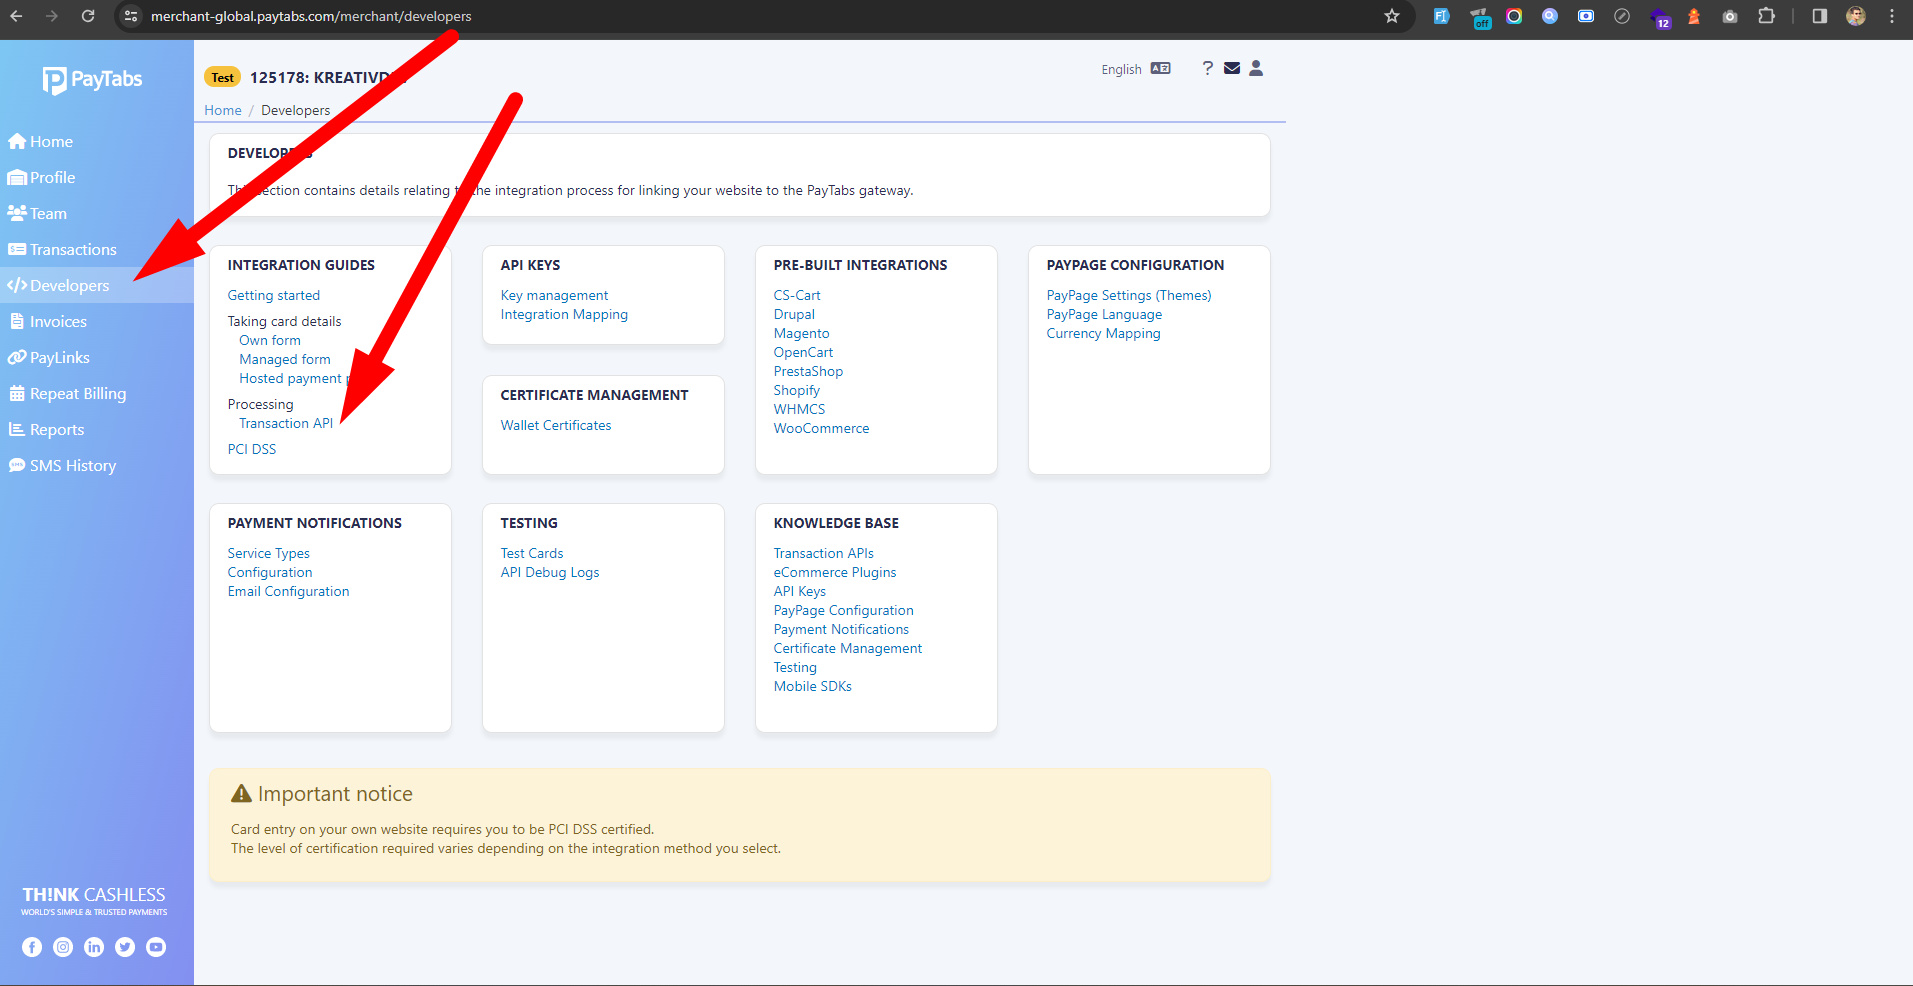The image size is (1913, 986).
Task: Open Email Configuration
Action: tap(289, 591)
